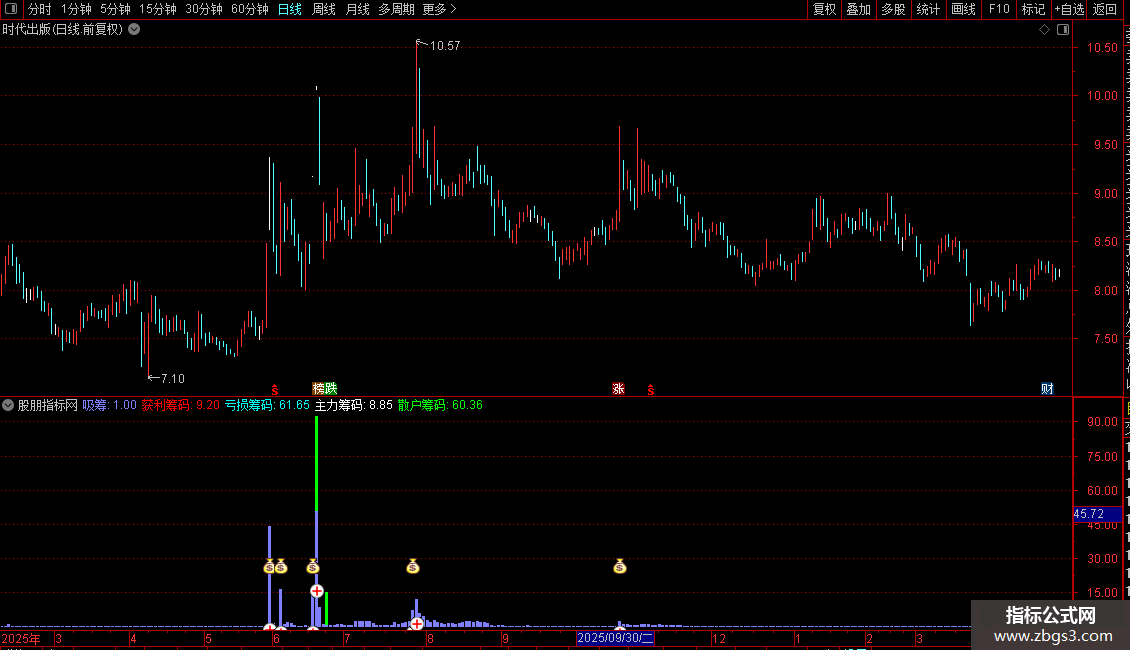Select the 15分钟 period tab
This screenshot has height=650, width=1130.
(x=158, y=9)
